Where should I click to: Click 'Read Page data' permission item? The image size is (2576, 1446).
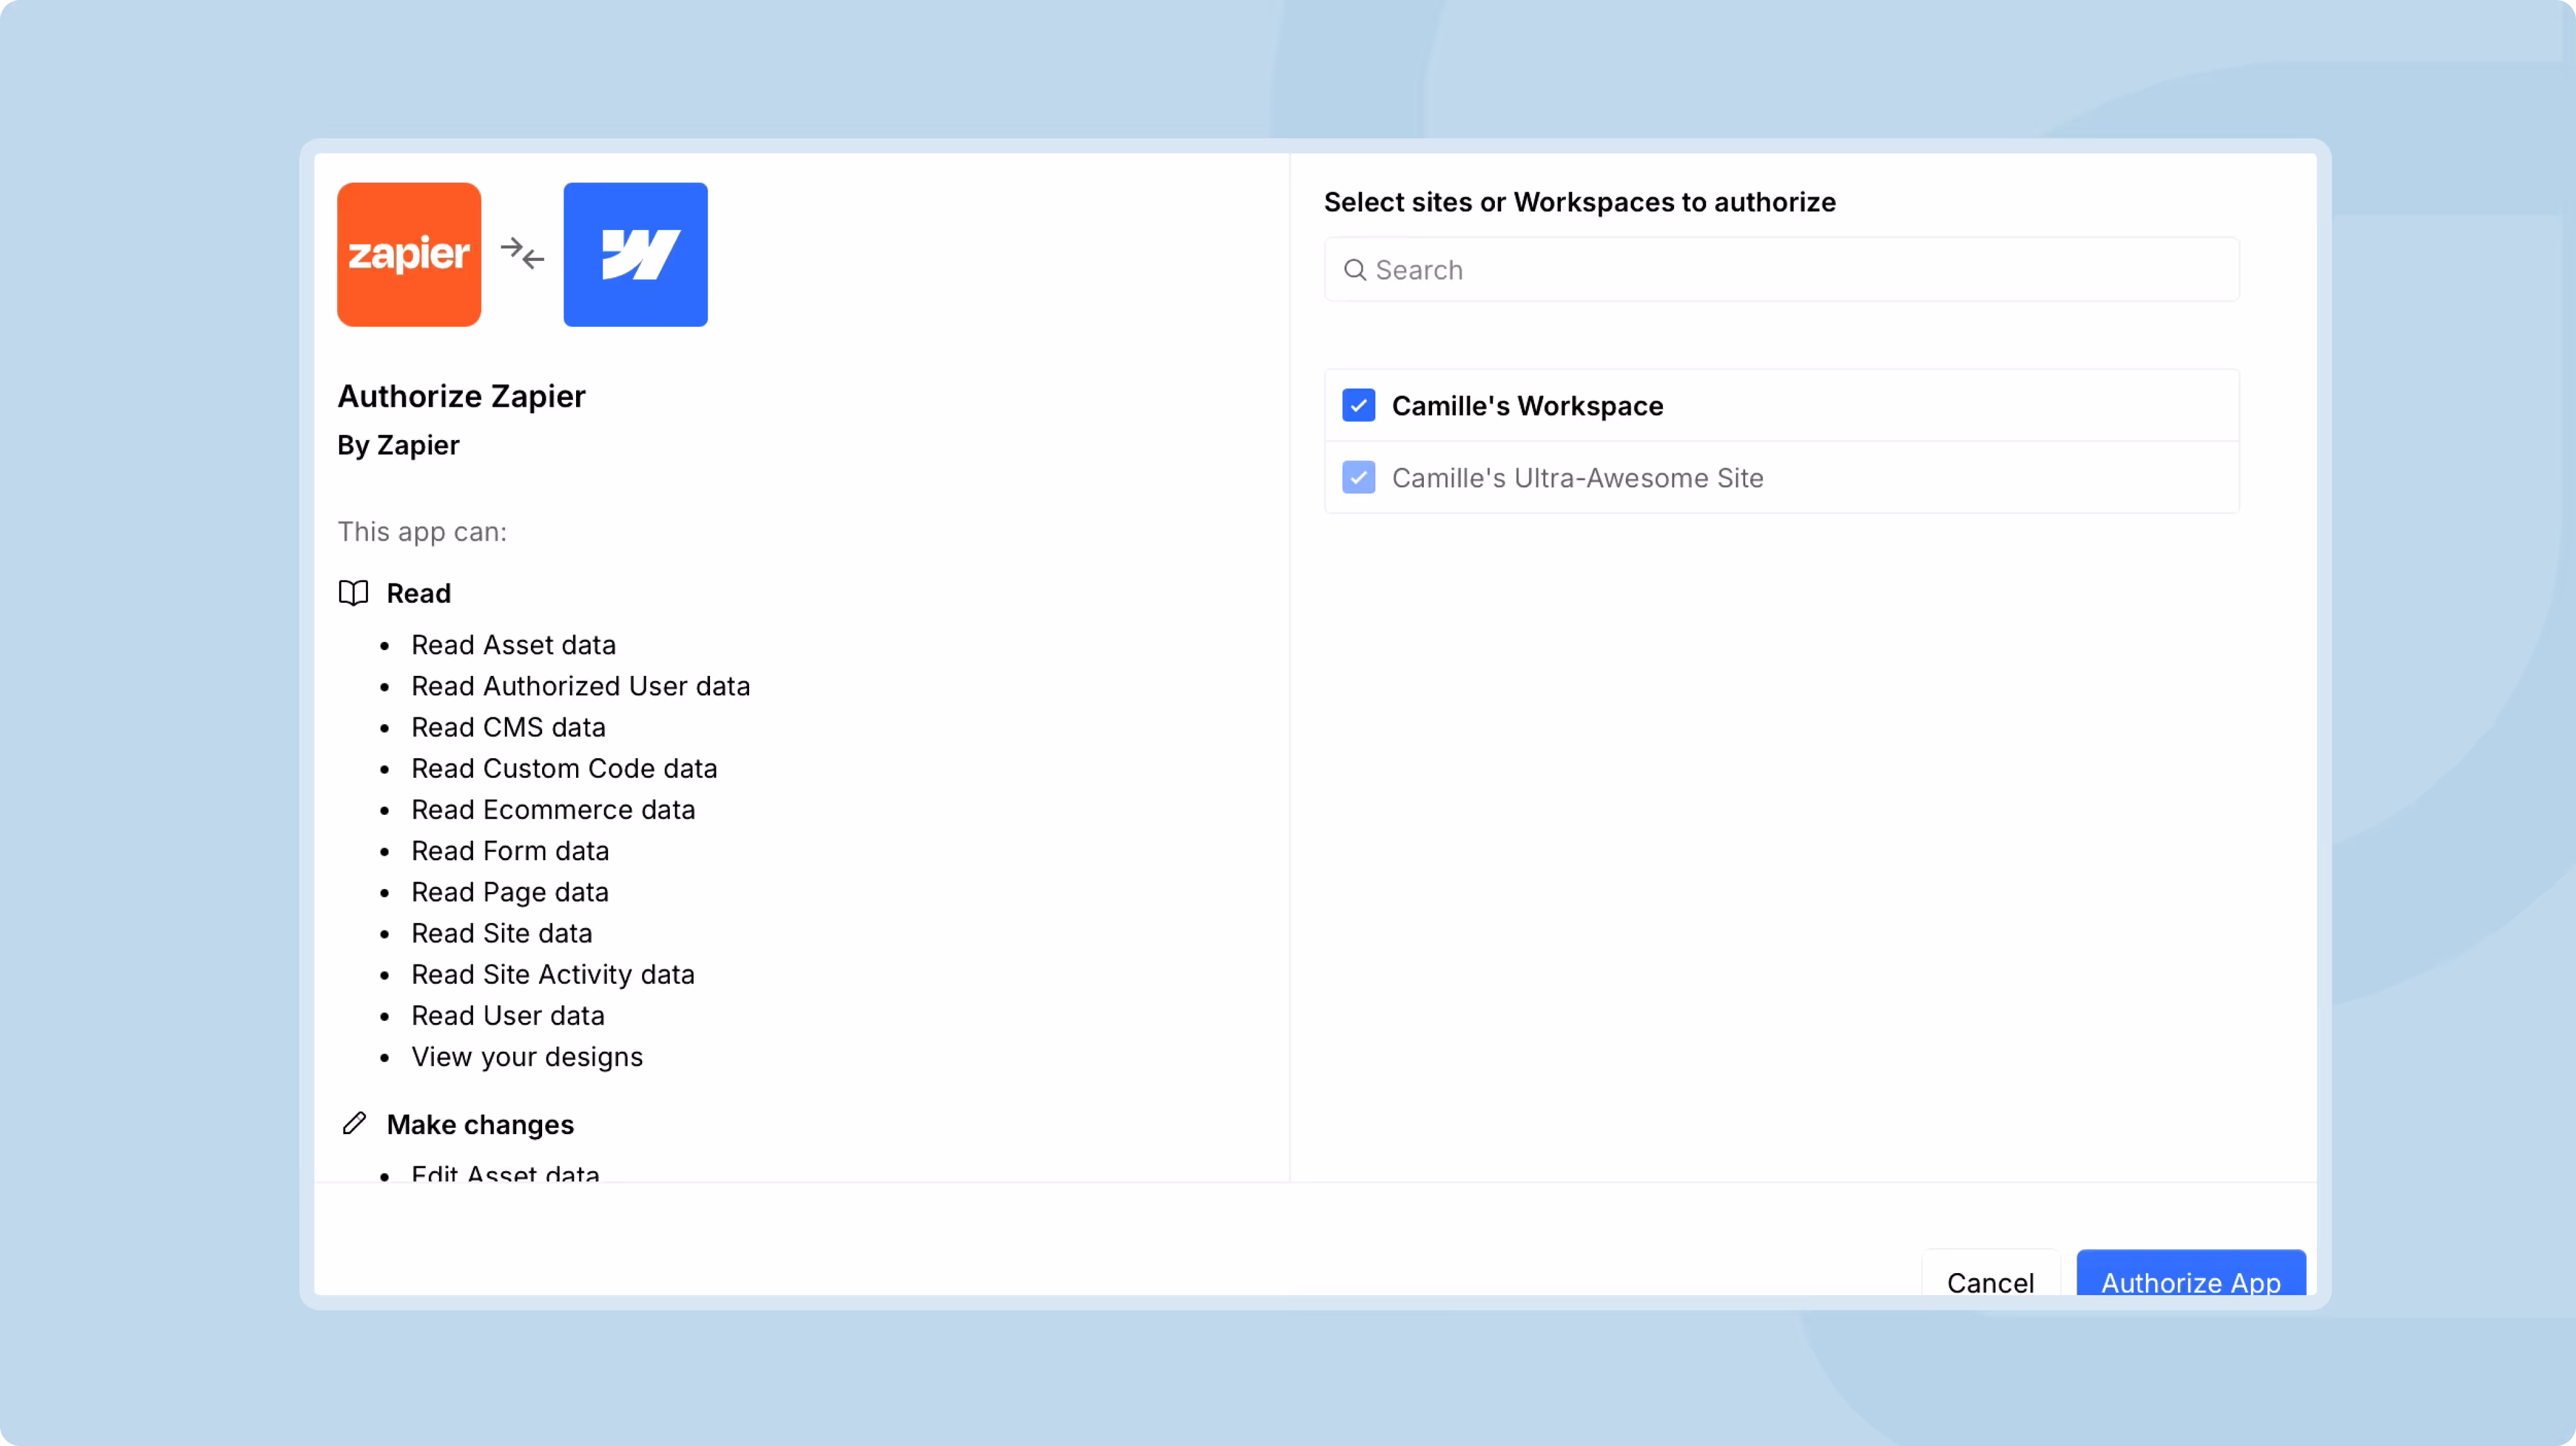coord(510,892)
